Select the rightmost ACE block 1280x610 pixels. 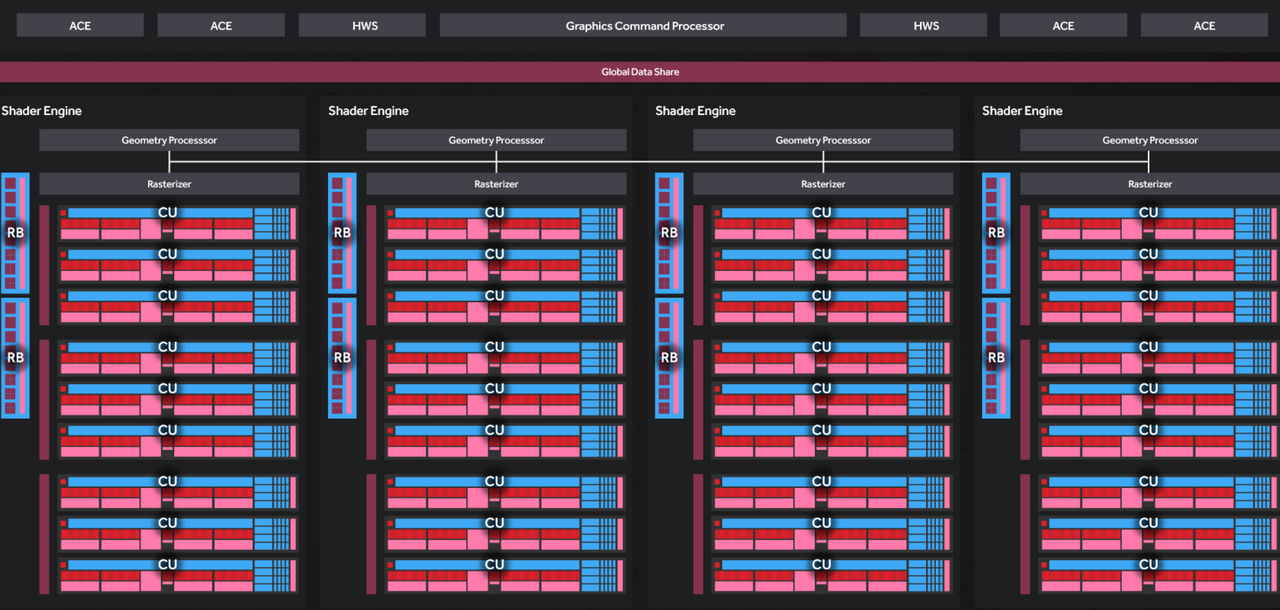click(1204, 25)
